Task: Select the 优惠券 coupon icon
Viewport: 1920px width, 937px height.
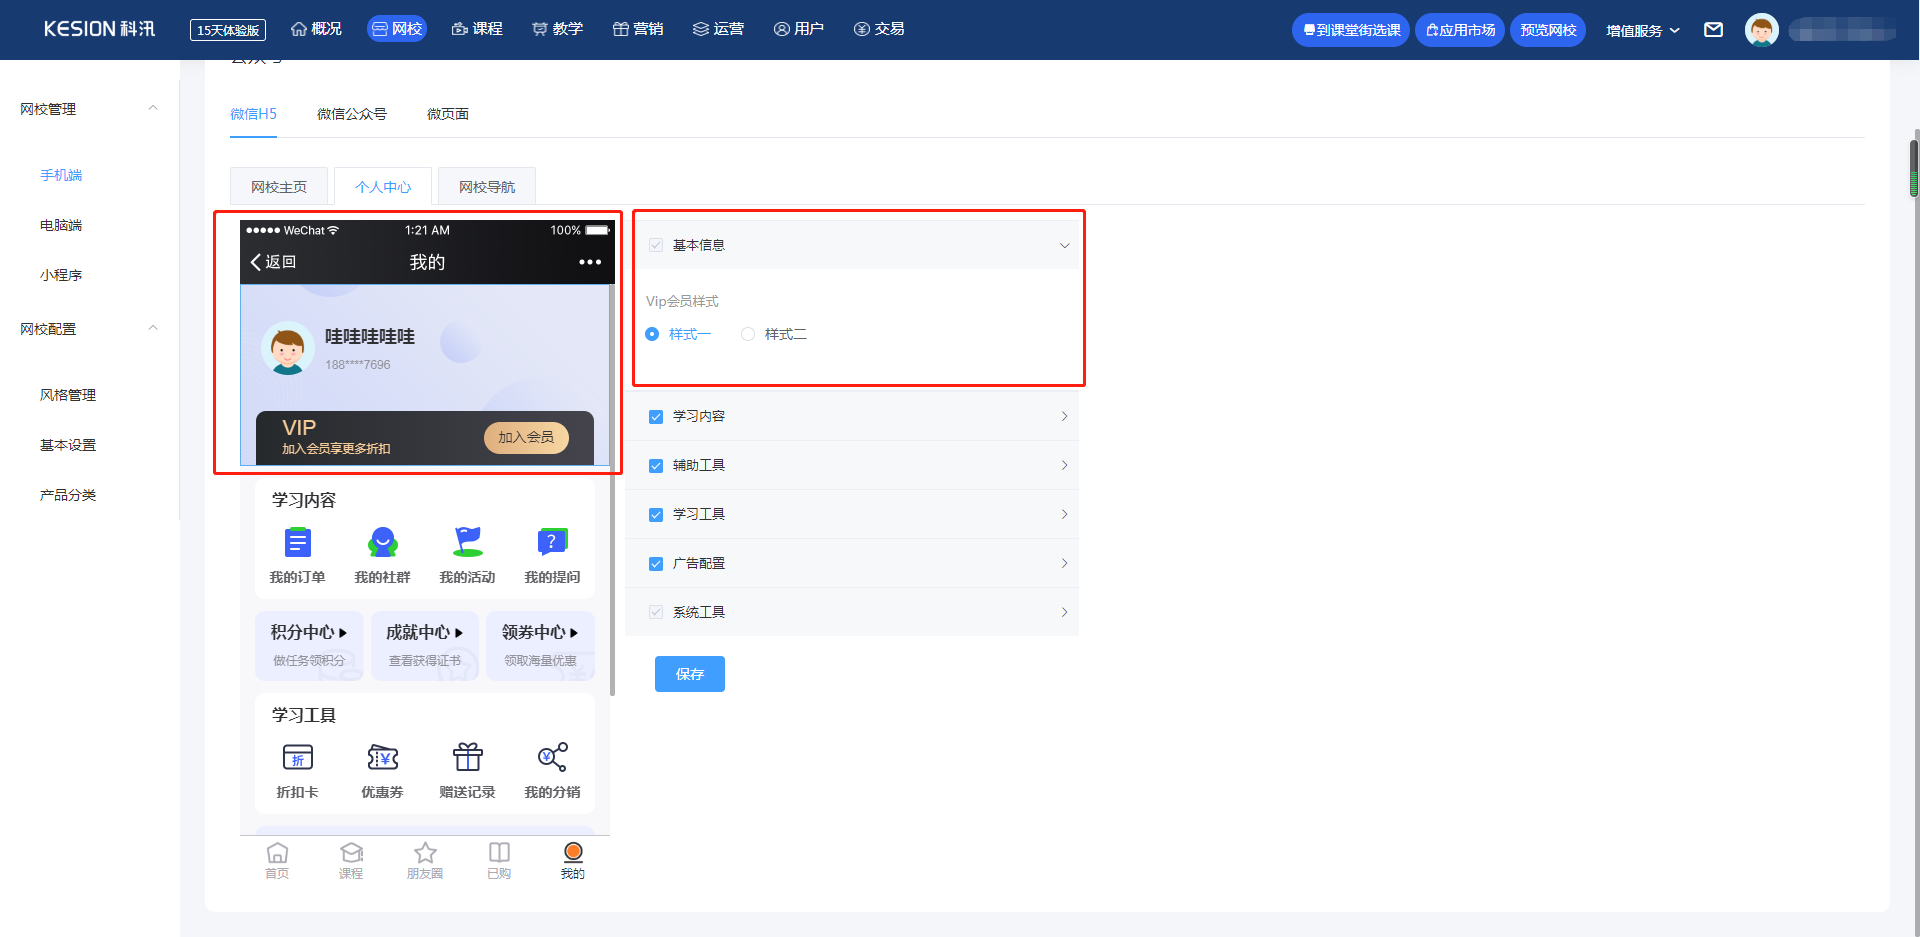Action: tap(382, 757)
